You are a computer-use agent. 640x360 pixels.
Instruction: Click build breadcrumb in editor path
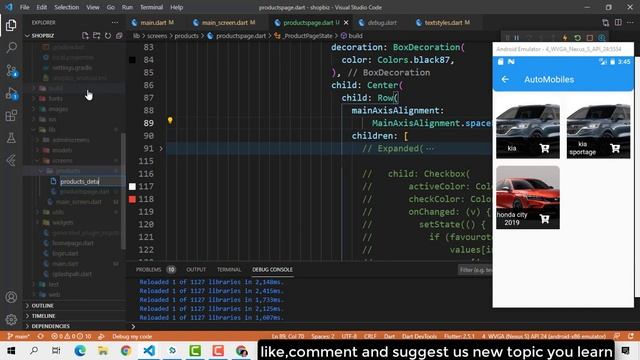356,36
